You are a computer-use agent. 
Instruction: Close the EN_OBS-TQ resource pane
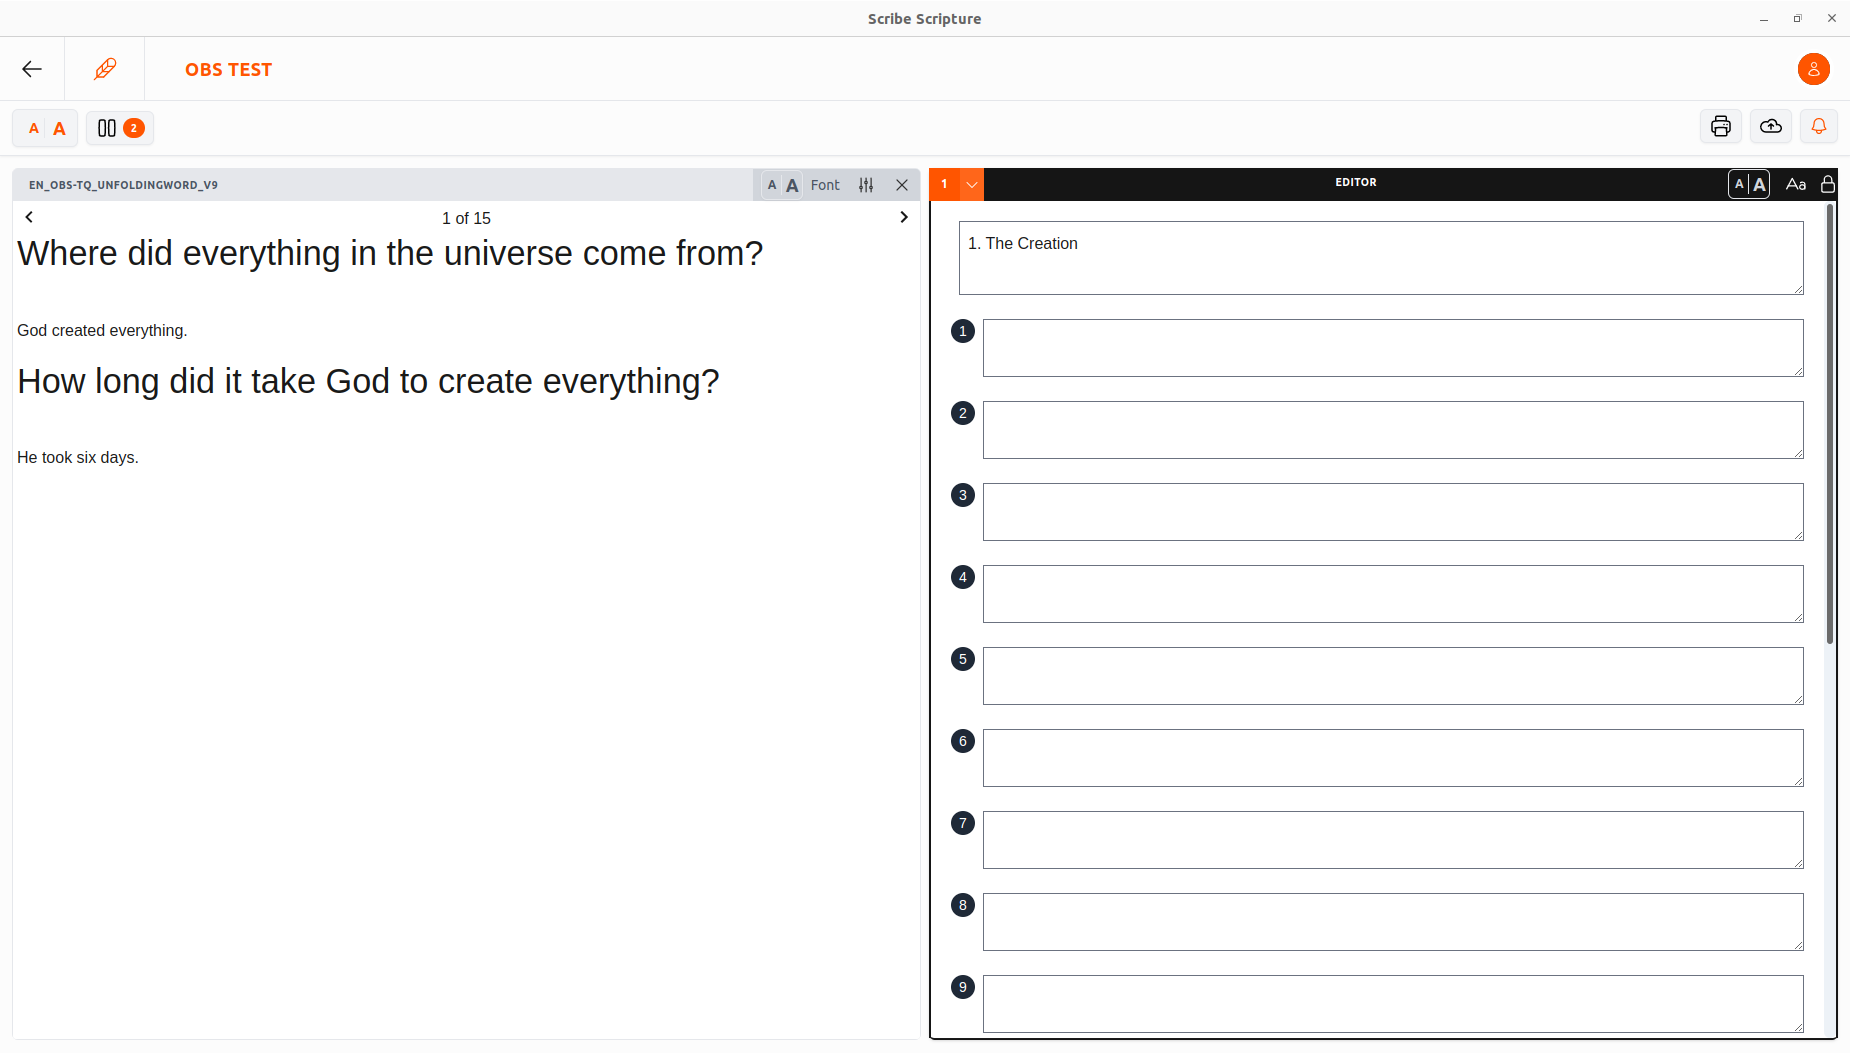coord(902,185)
